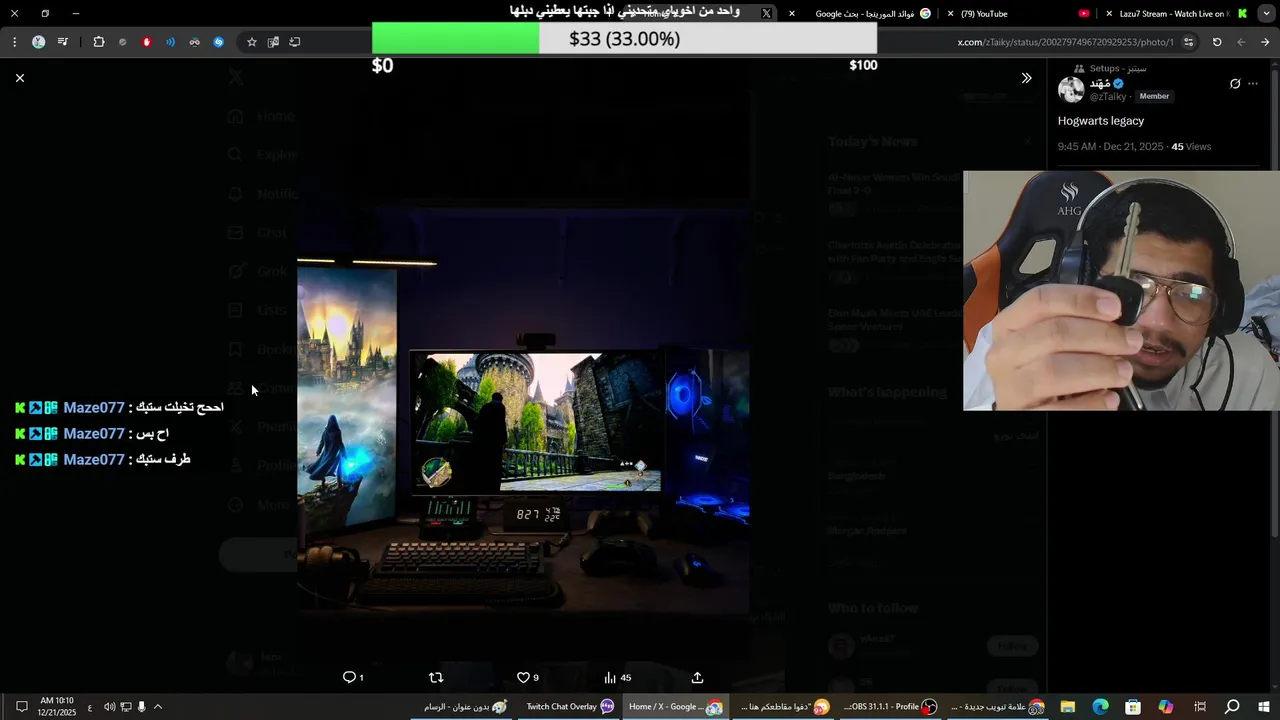Open the media control playlist icon
1280x720 pixels.
pyautogui.click(x=63, y=42)
